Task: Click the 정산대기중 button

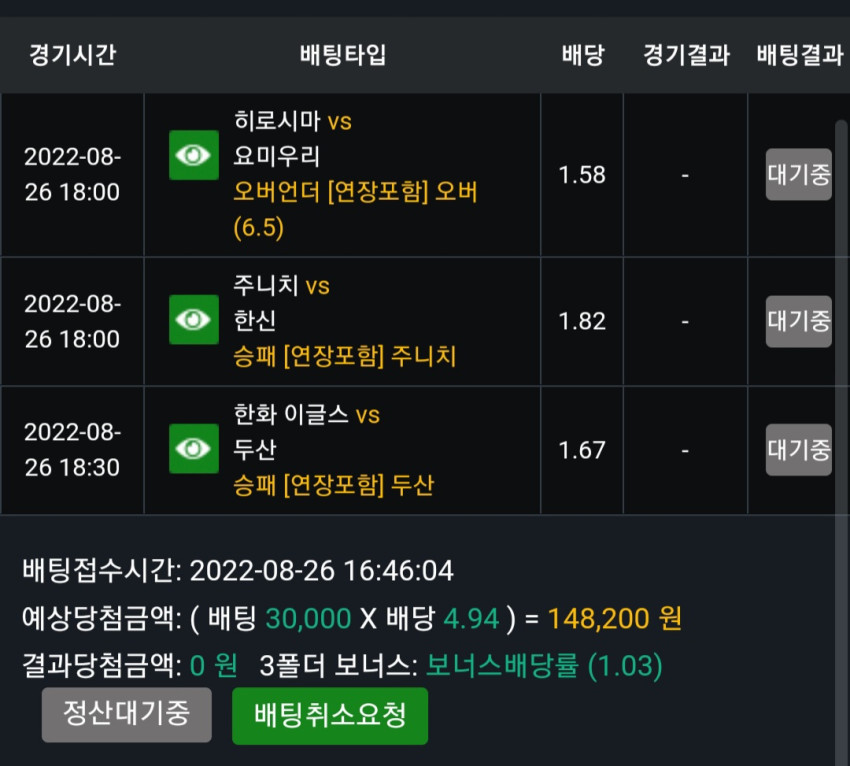Action: point(126,714)
